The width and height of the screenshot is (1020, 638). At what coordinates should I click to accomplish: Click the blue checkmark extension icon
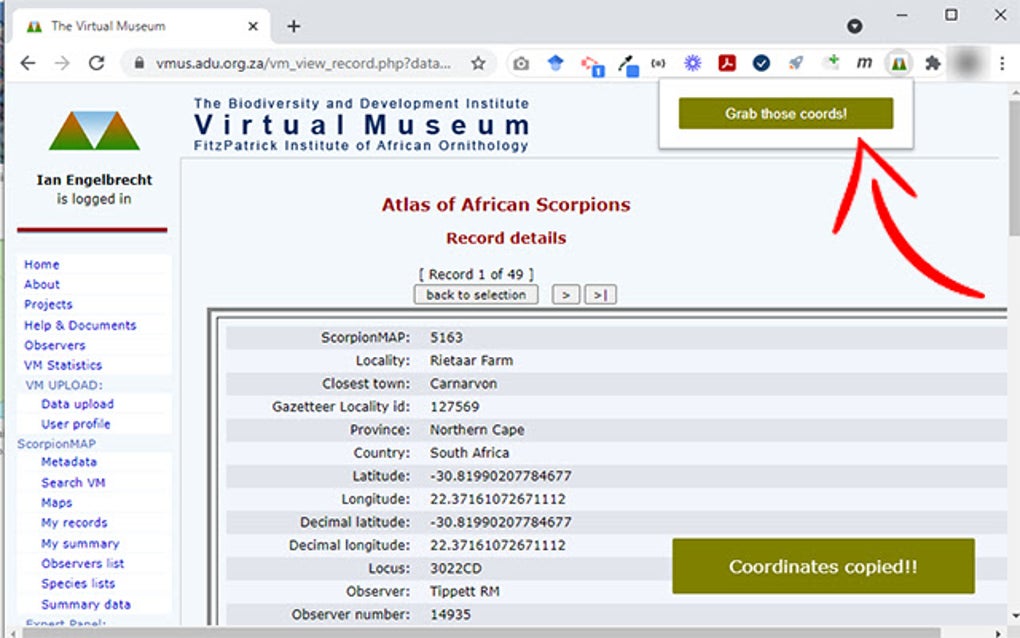tap(760, 62)
